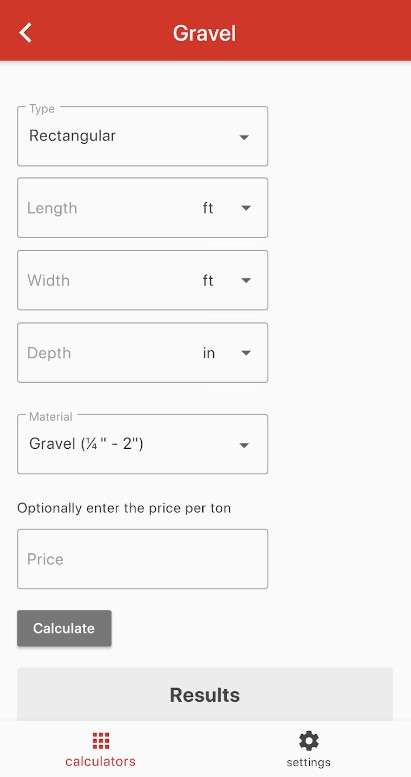
Task: Click the Calculate button
Action: (x=64, y=628)
